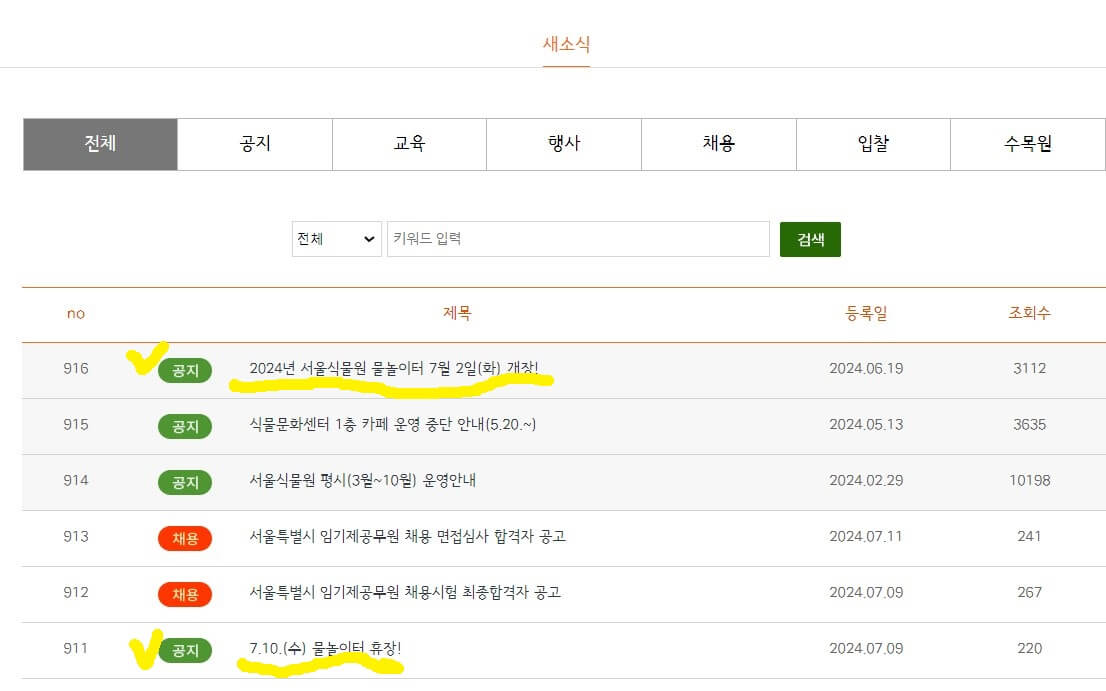Switch to the 공지 tab

coord(253,143)
